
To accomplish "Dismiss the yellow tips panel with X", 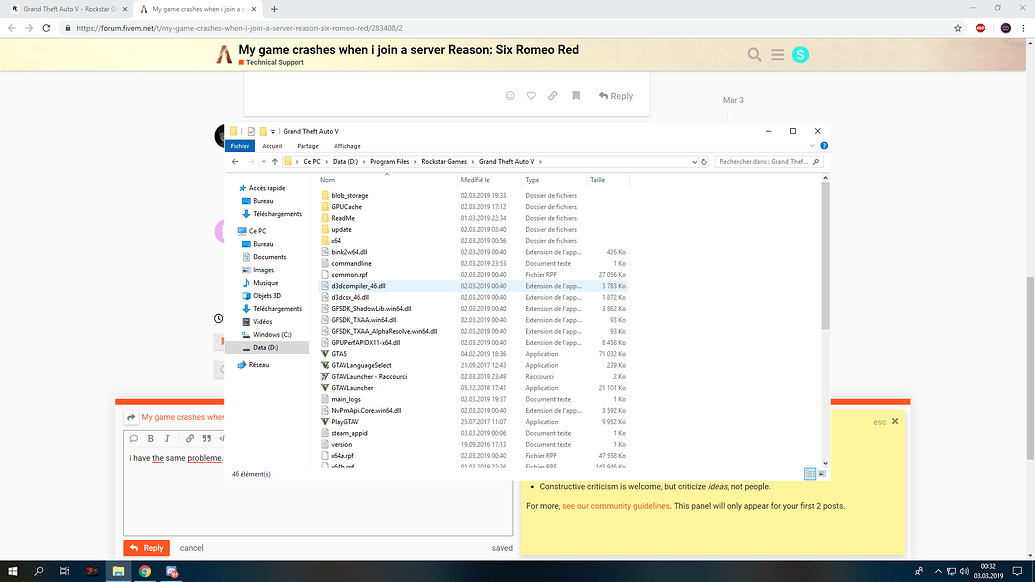I will (895, 421).
